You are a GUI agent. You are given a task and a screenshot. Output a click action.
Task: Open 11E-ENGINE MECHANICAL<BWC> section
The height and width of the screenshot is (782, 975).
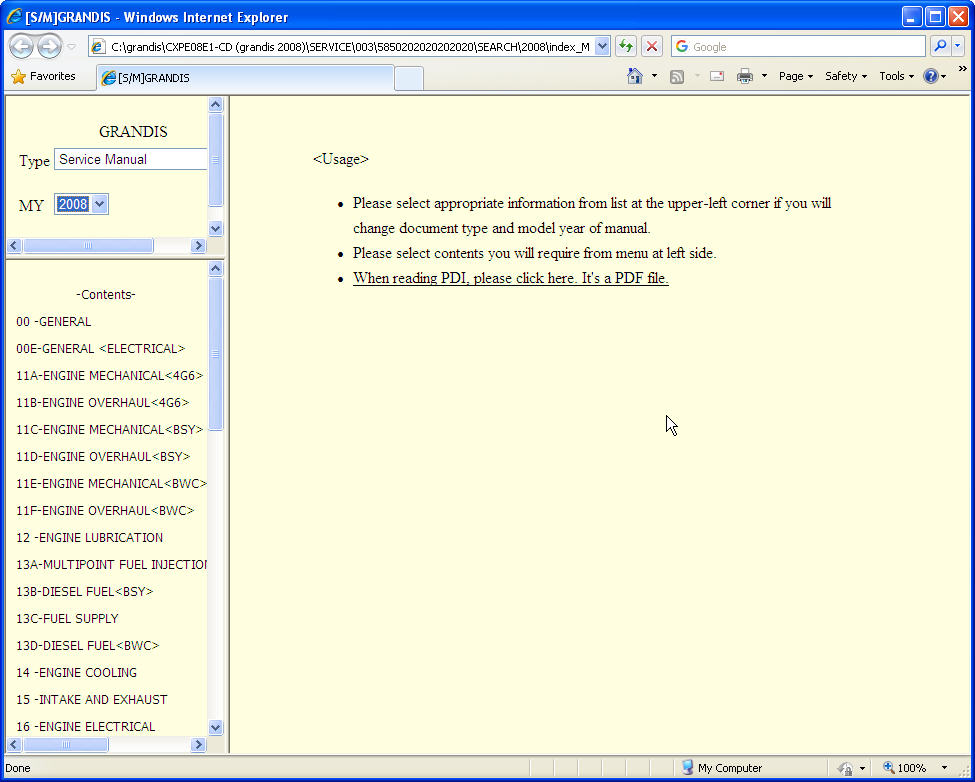(111, 484)
